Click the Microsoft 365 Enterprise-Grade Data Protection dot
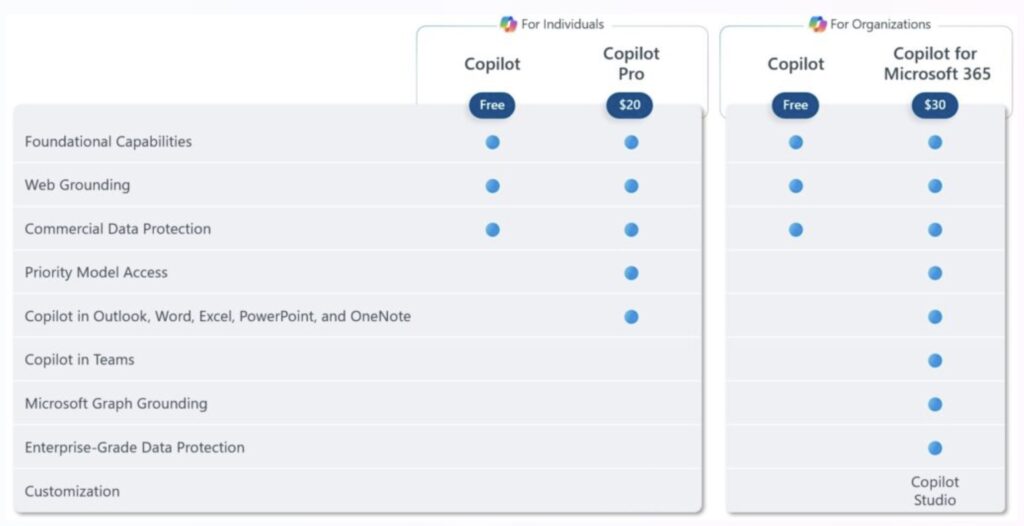Image resolution: width=1024 pixels, height=526 pixels. click(935, 448)
